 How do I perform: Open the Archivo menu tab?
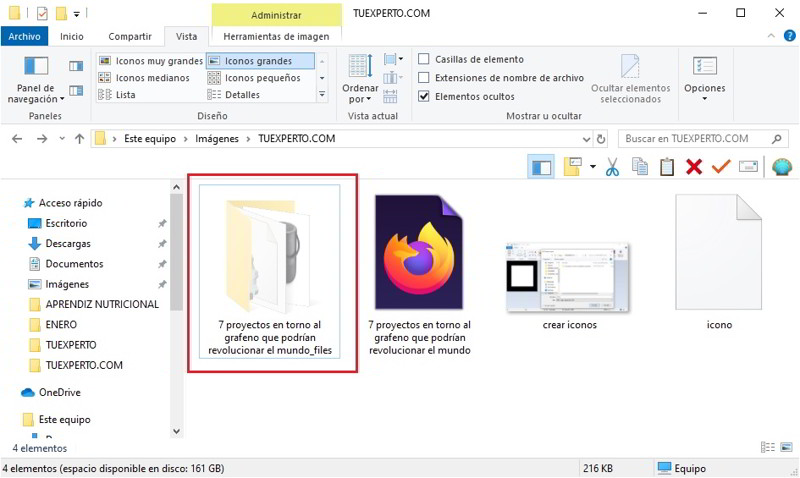(x=23, y=36)
